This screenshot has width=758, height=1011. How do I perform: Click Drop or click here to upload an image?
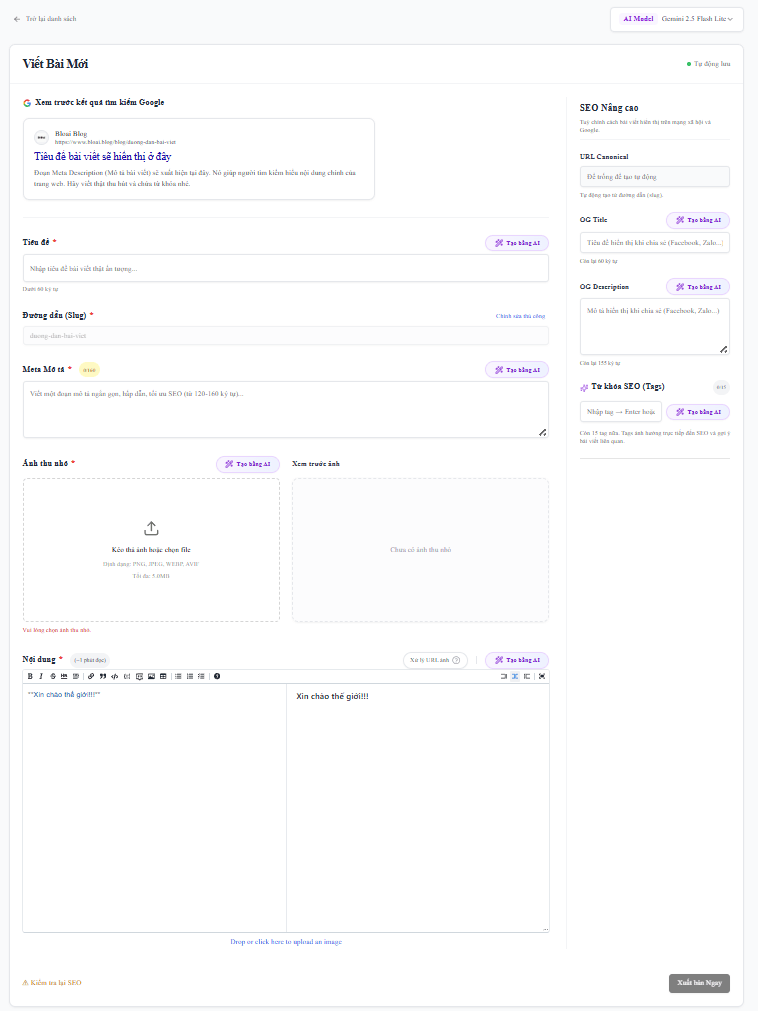(286, 942)
